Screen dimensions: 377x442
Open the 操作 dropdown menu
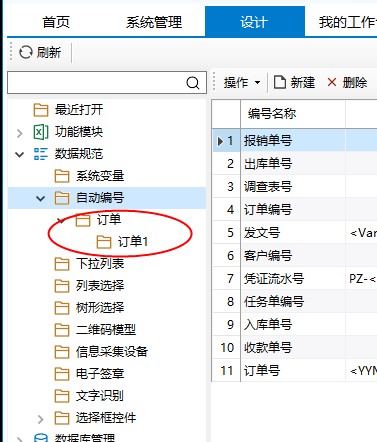pyautogui.click(x=242, y=82)
